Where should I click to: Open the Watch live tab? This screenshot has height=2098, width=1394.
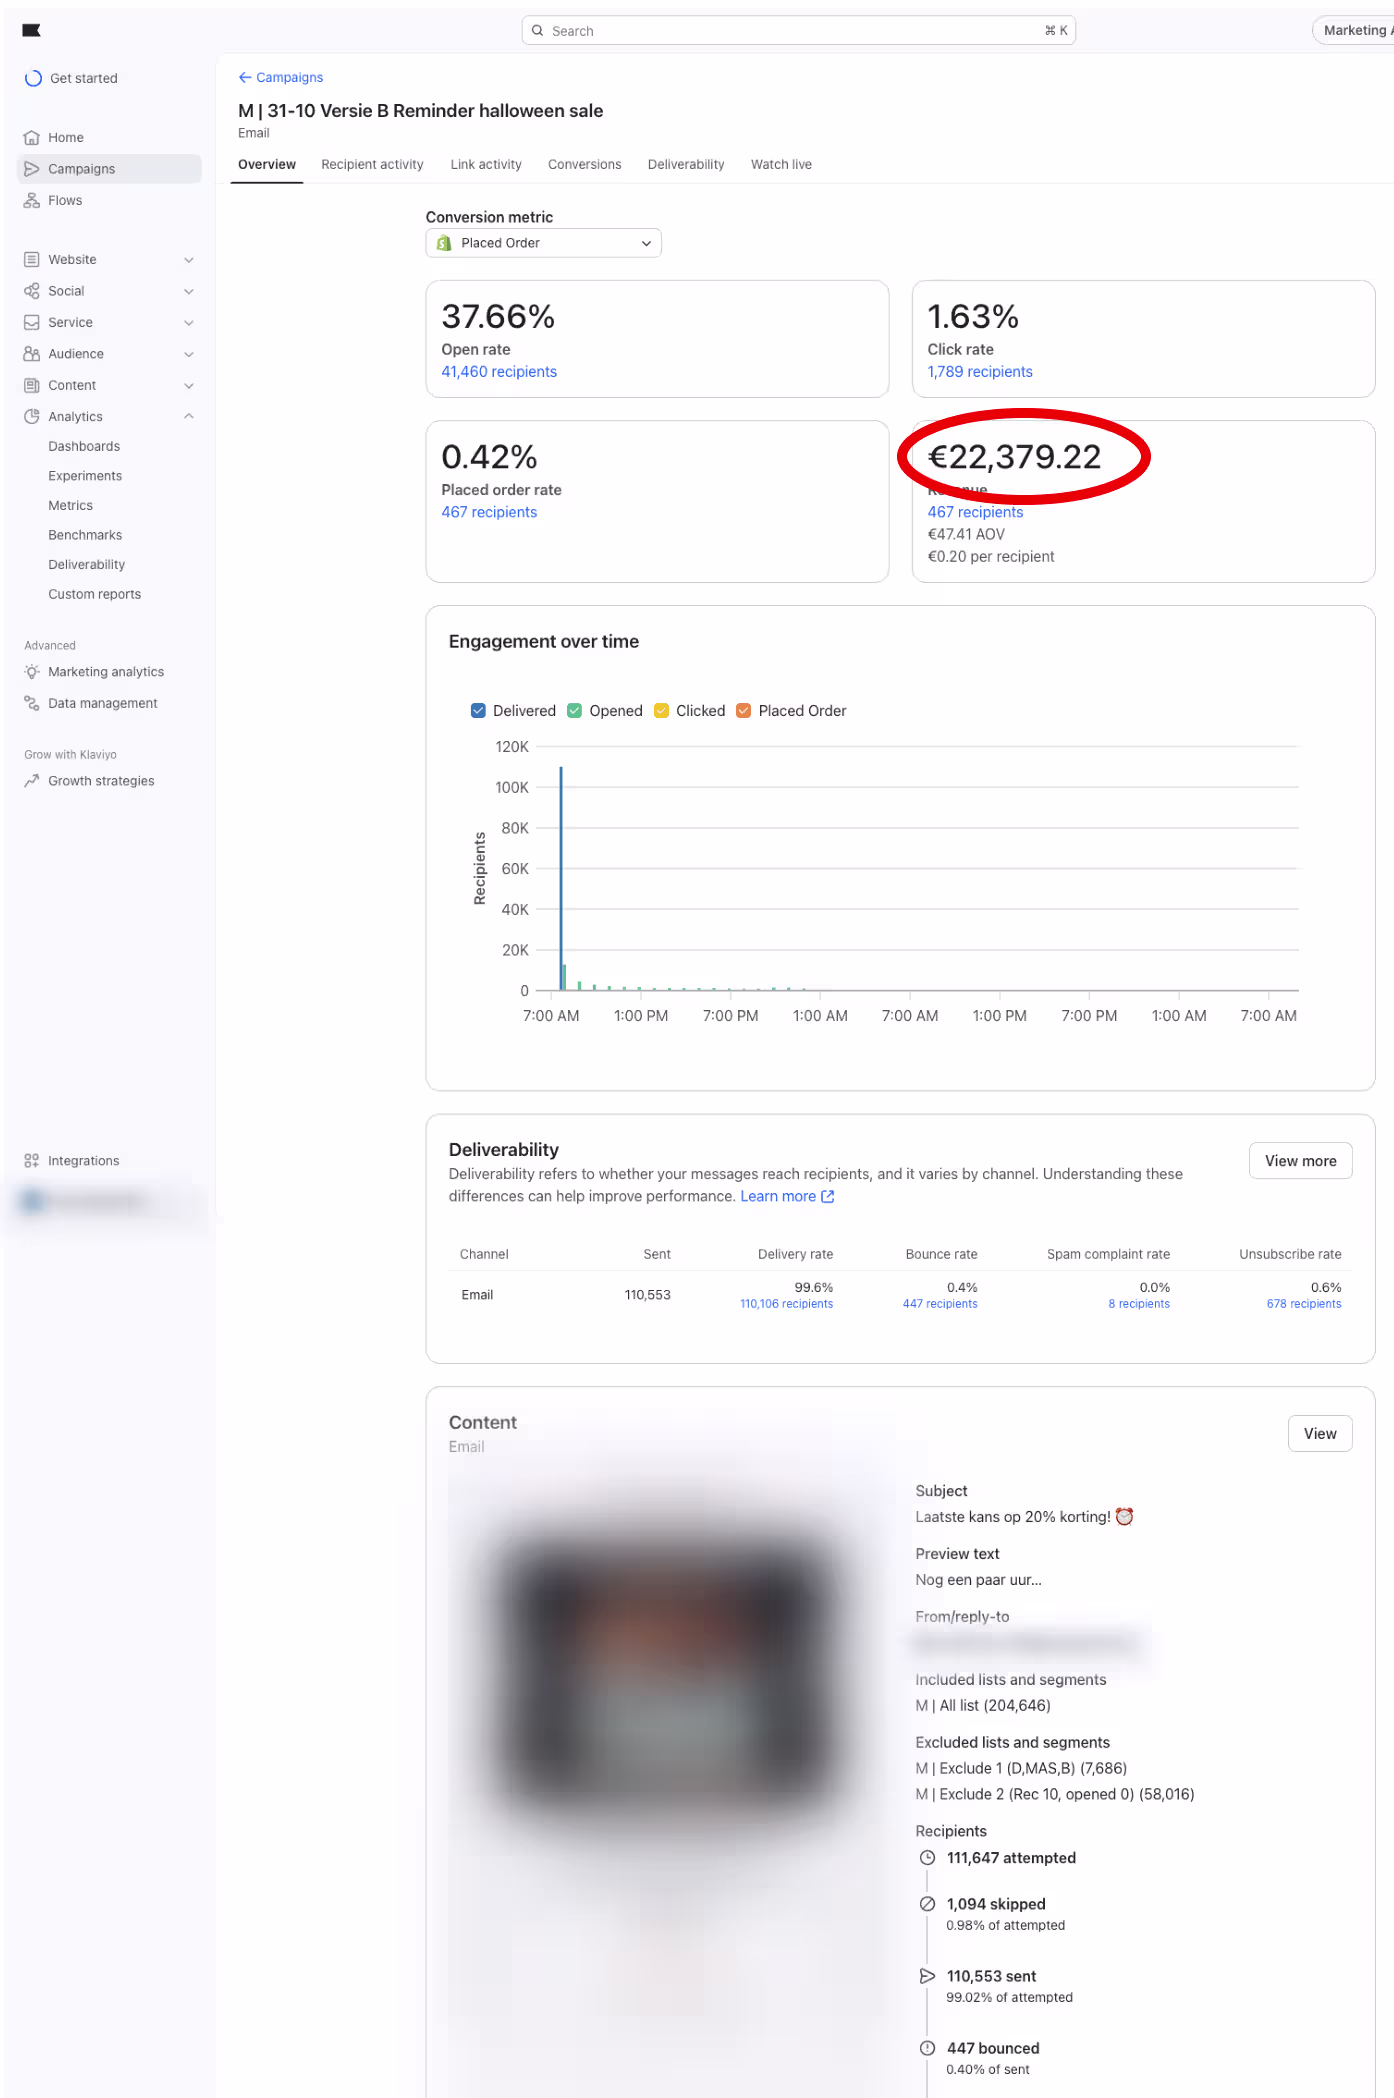[x=782, y=165]
